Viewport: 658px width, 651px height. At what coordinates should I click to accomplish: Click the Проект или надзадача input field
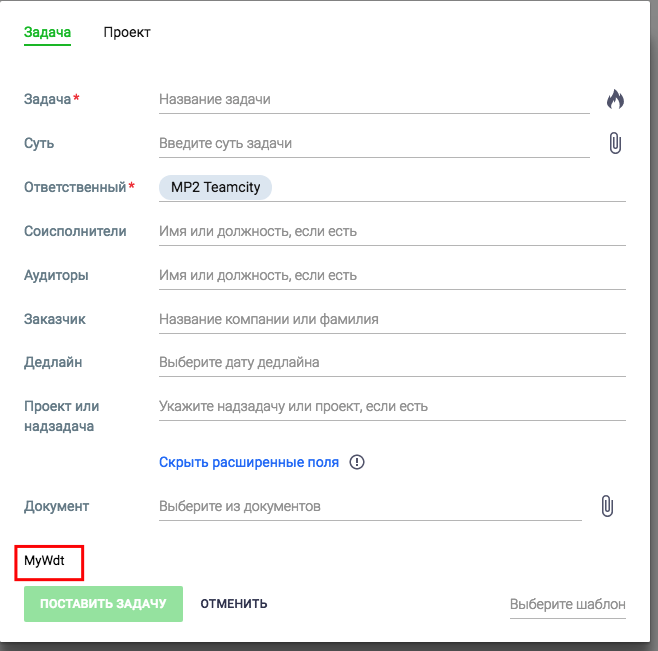click(392, 406)
